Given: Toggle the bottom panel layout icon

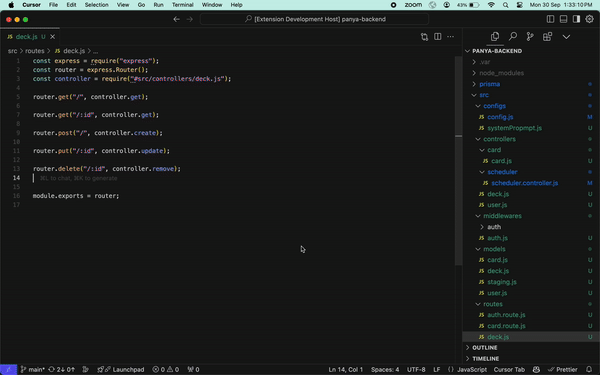Looking at the screenshot, I should (x=563, y=19).
